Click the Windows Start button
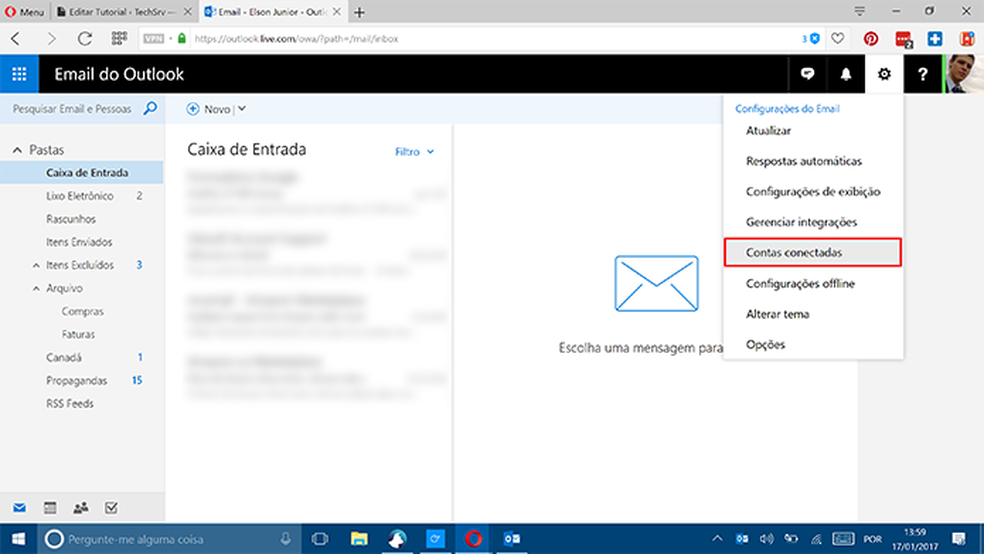 [x=18, y=539]
